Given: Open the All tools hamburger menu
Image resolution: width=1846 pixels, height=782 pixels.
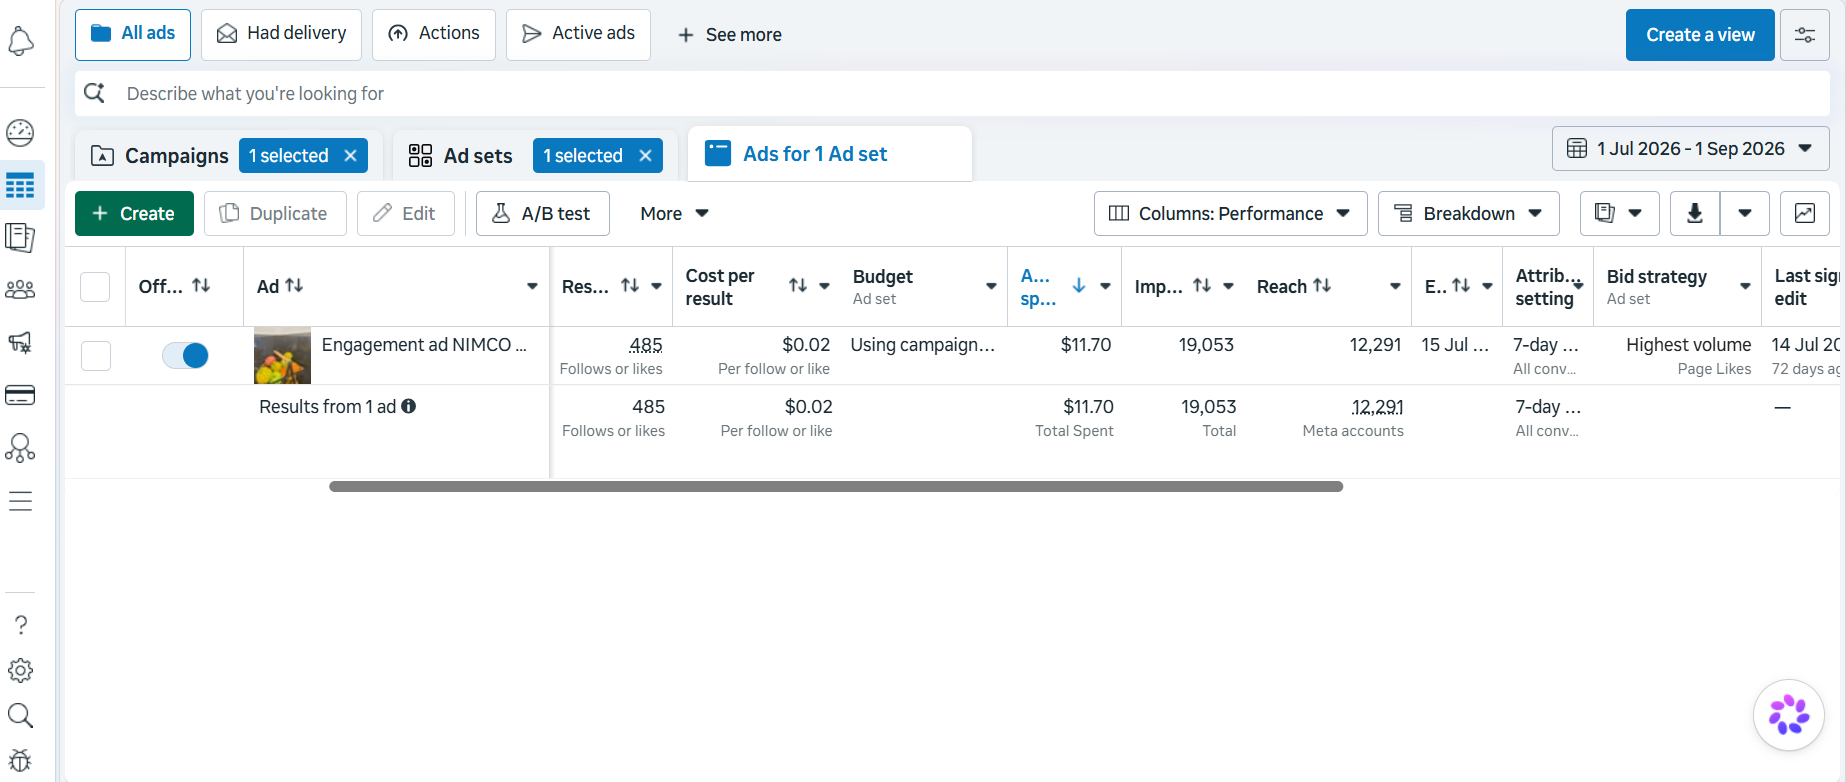Looking at the screenshot, I should click(x=20, y=501).
